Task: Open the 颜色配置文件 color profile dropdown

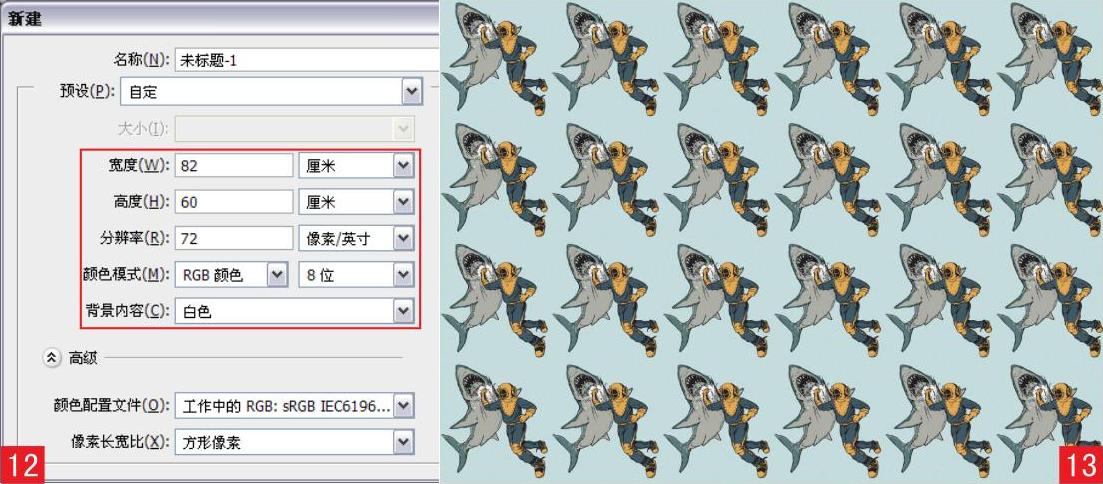Action: pyautogui.click(x=294, y=406)
